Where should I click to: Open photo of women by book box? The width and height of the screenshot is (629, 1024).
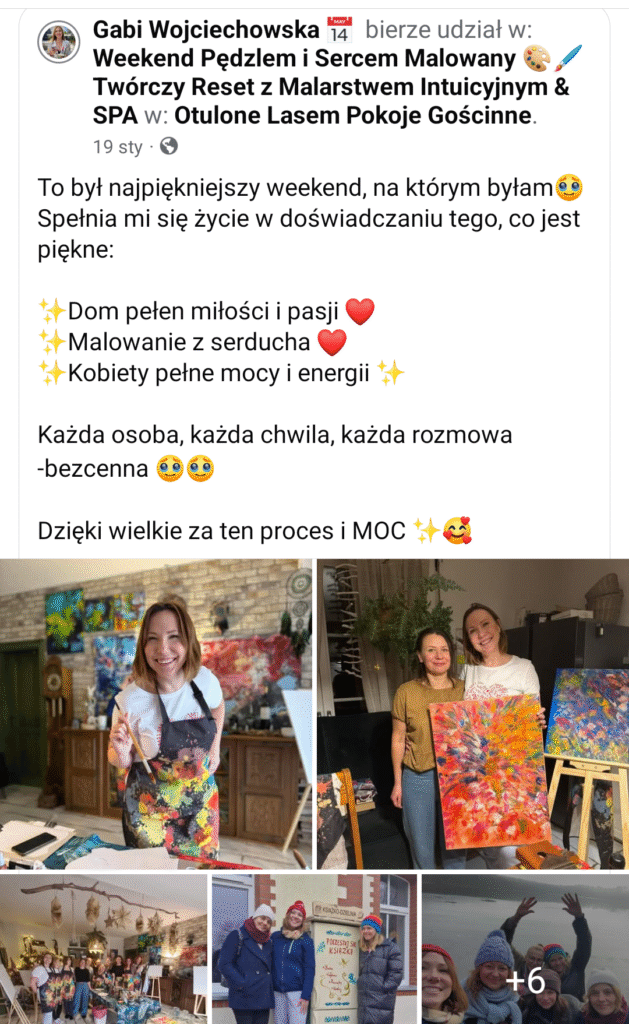pos(314,949)
